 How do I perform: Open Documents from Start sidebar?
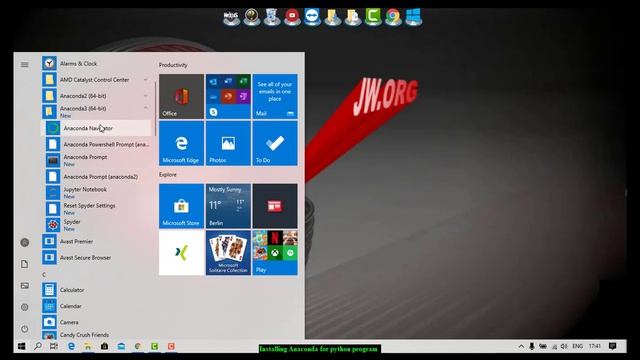[x=24, y=264]
